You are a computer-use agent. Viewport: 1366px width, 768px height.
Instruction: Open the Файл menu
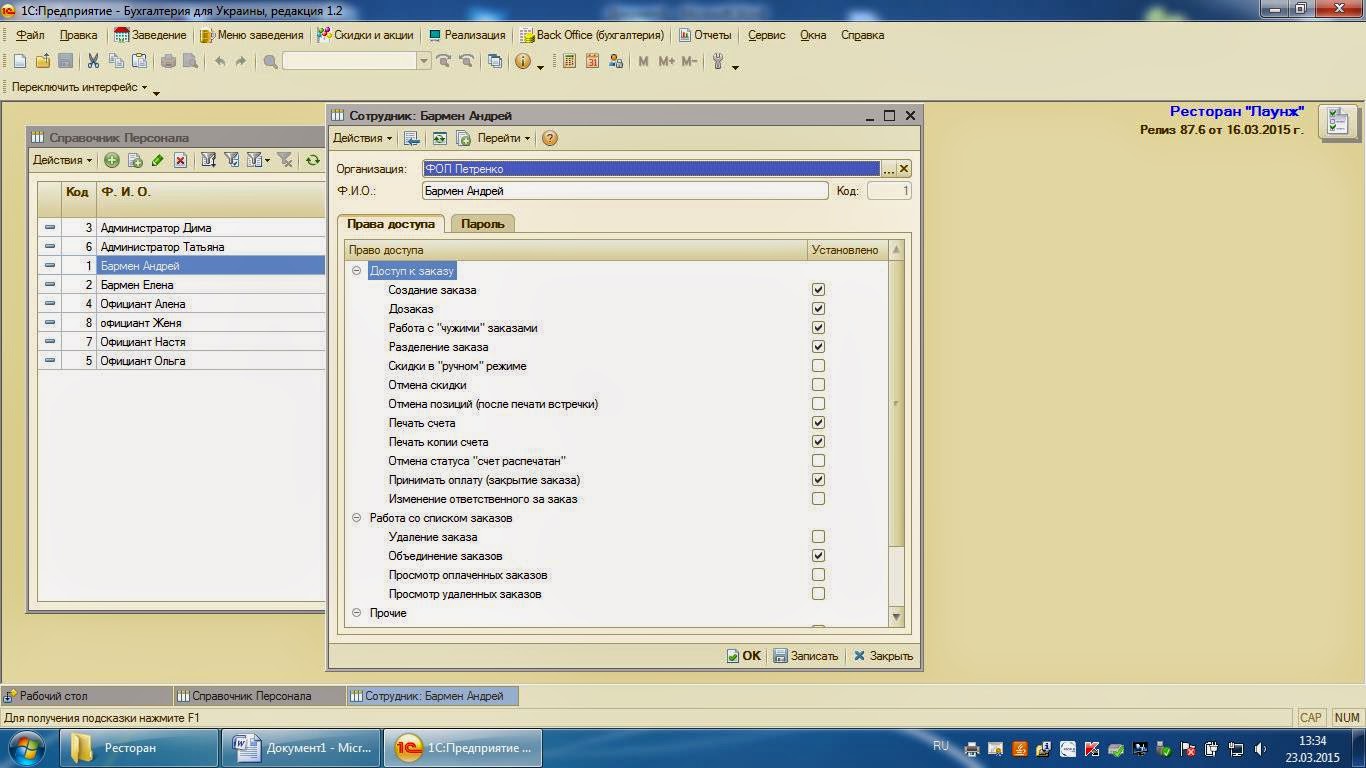(30, 35)
